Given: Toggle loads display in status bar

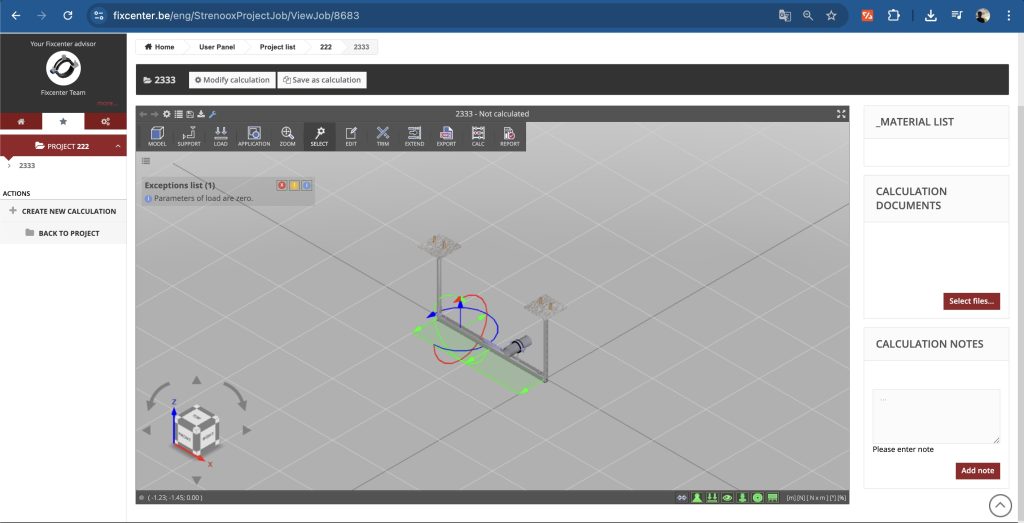Looking at the screenshot, I should 712,498.
